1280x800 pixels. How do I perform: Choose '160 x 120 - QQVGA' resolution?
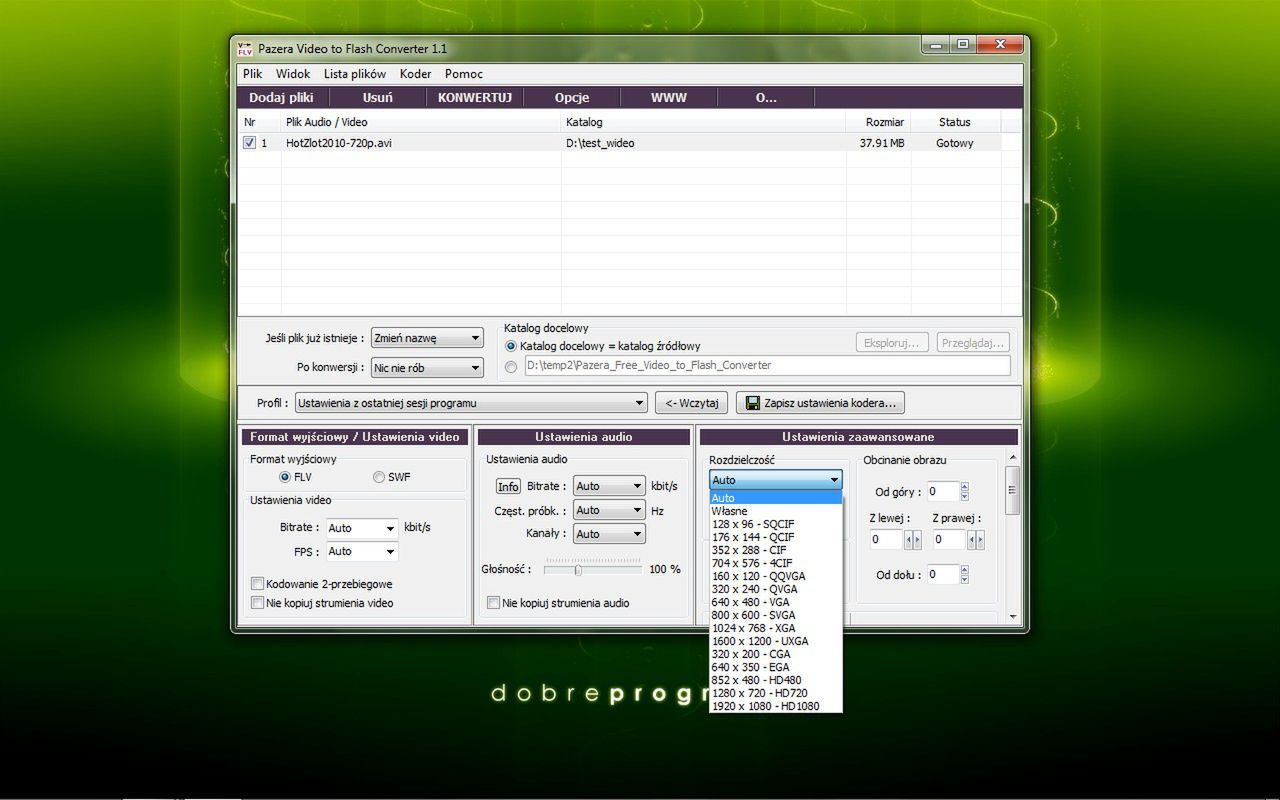click(x=776, y=576)
